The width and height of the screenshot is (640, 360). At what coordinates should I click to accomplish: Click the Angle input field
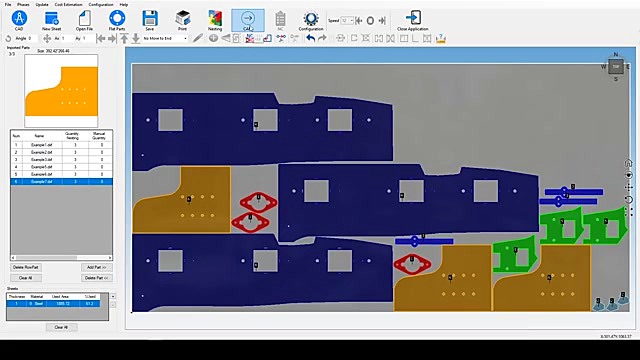33,38
